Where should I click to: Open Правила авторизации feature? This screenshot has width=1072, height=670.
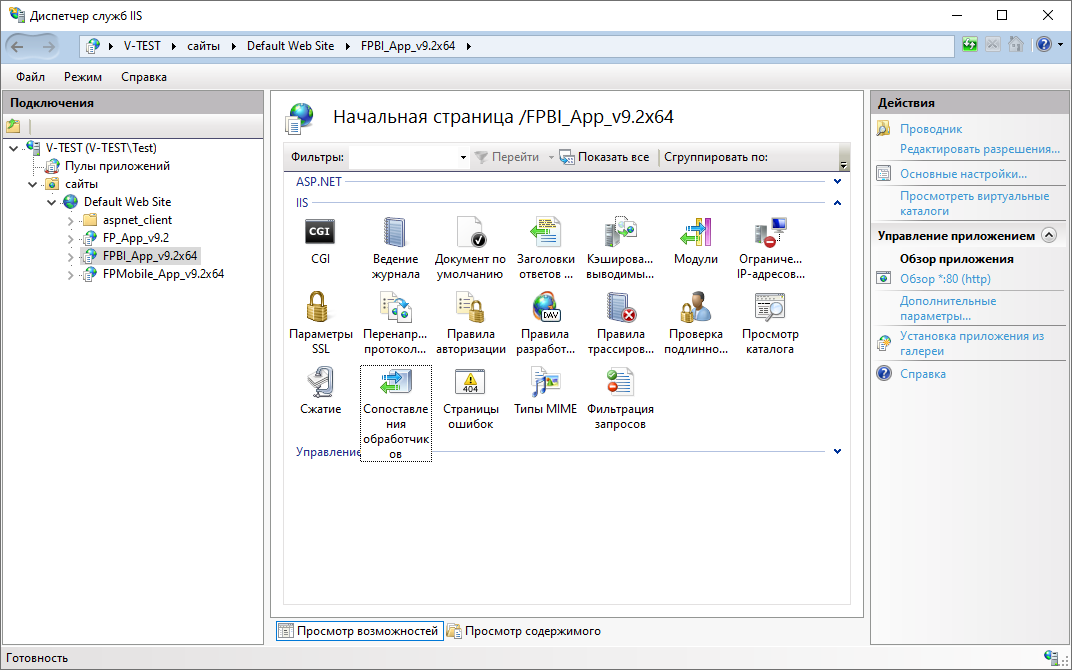pos(470,307)
